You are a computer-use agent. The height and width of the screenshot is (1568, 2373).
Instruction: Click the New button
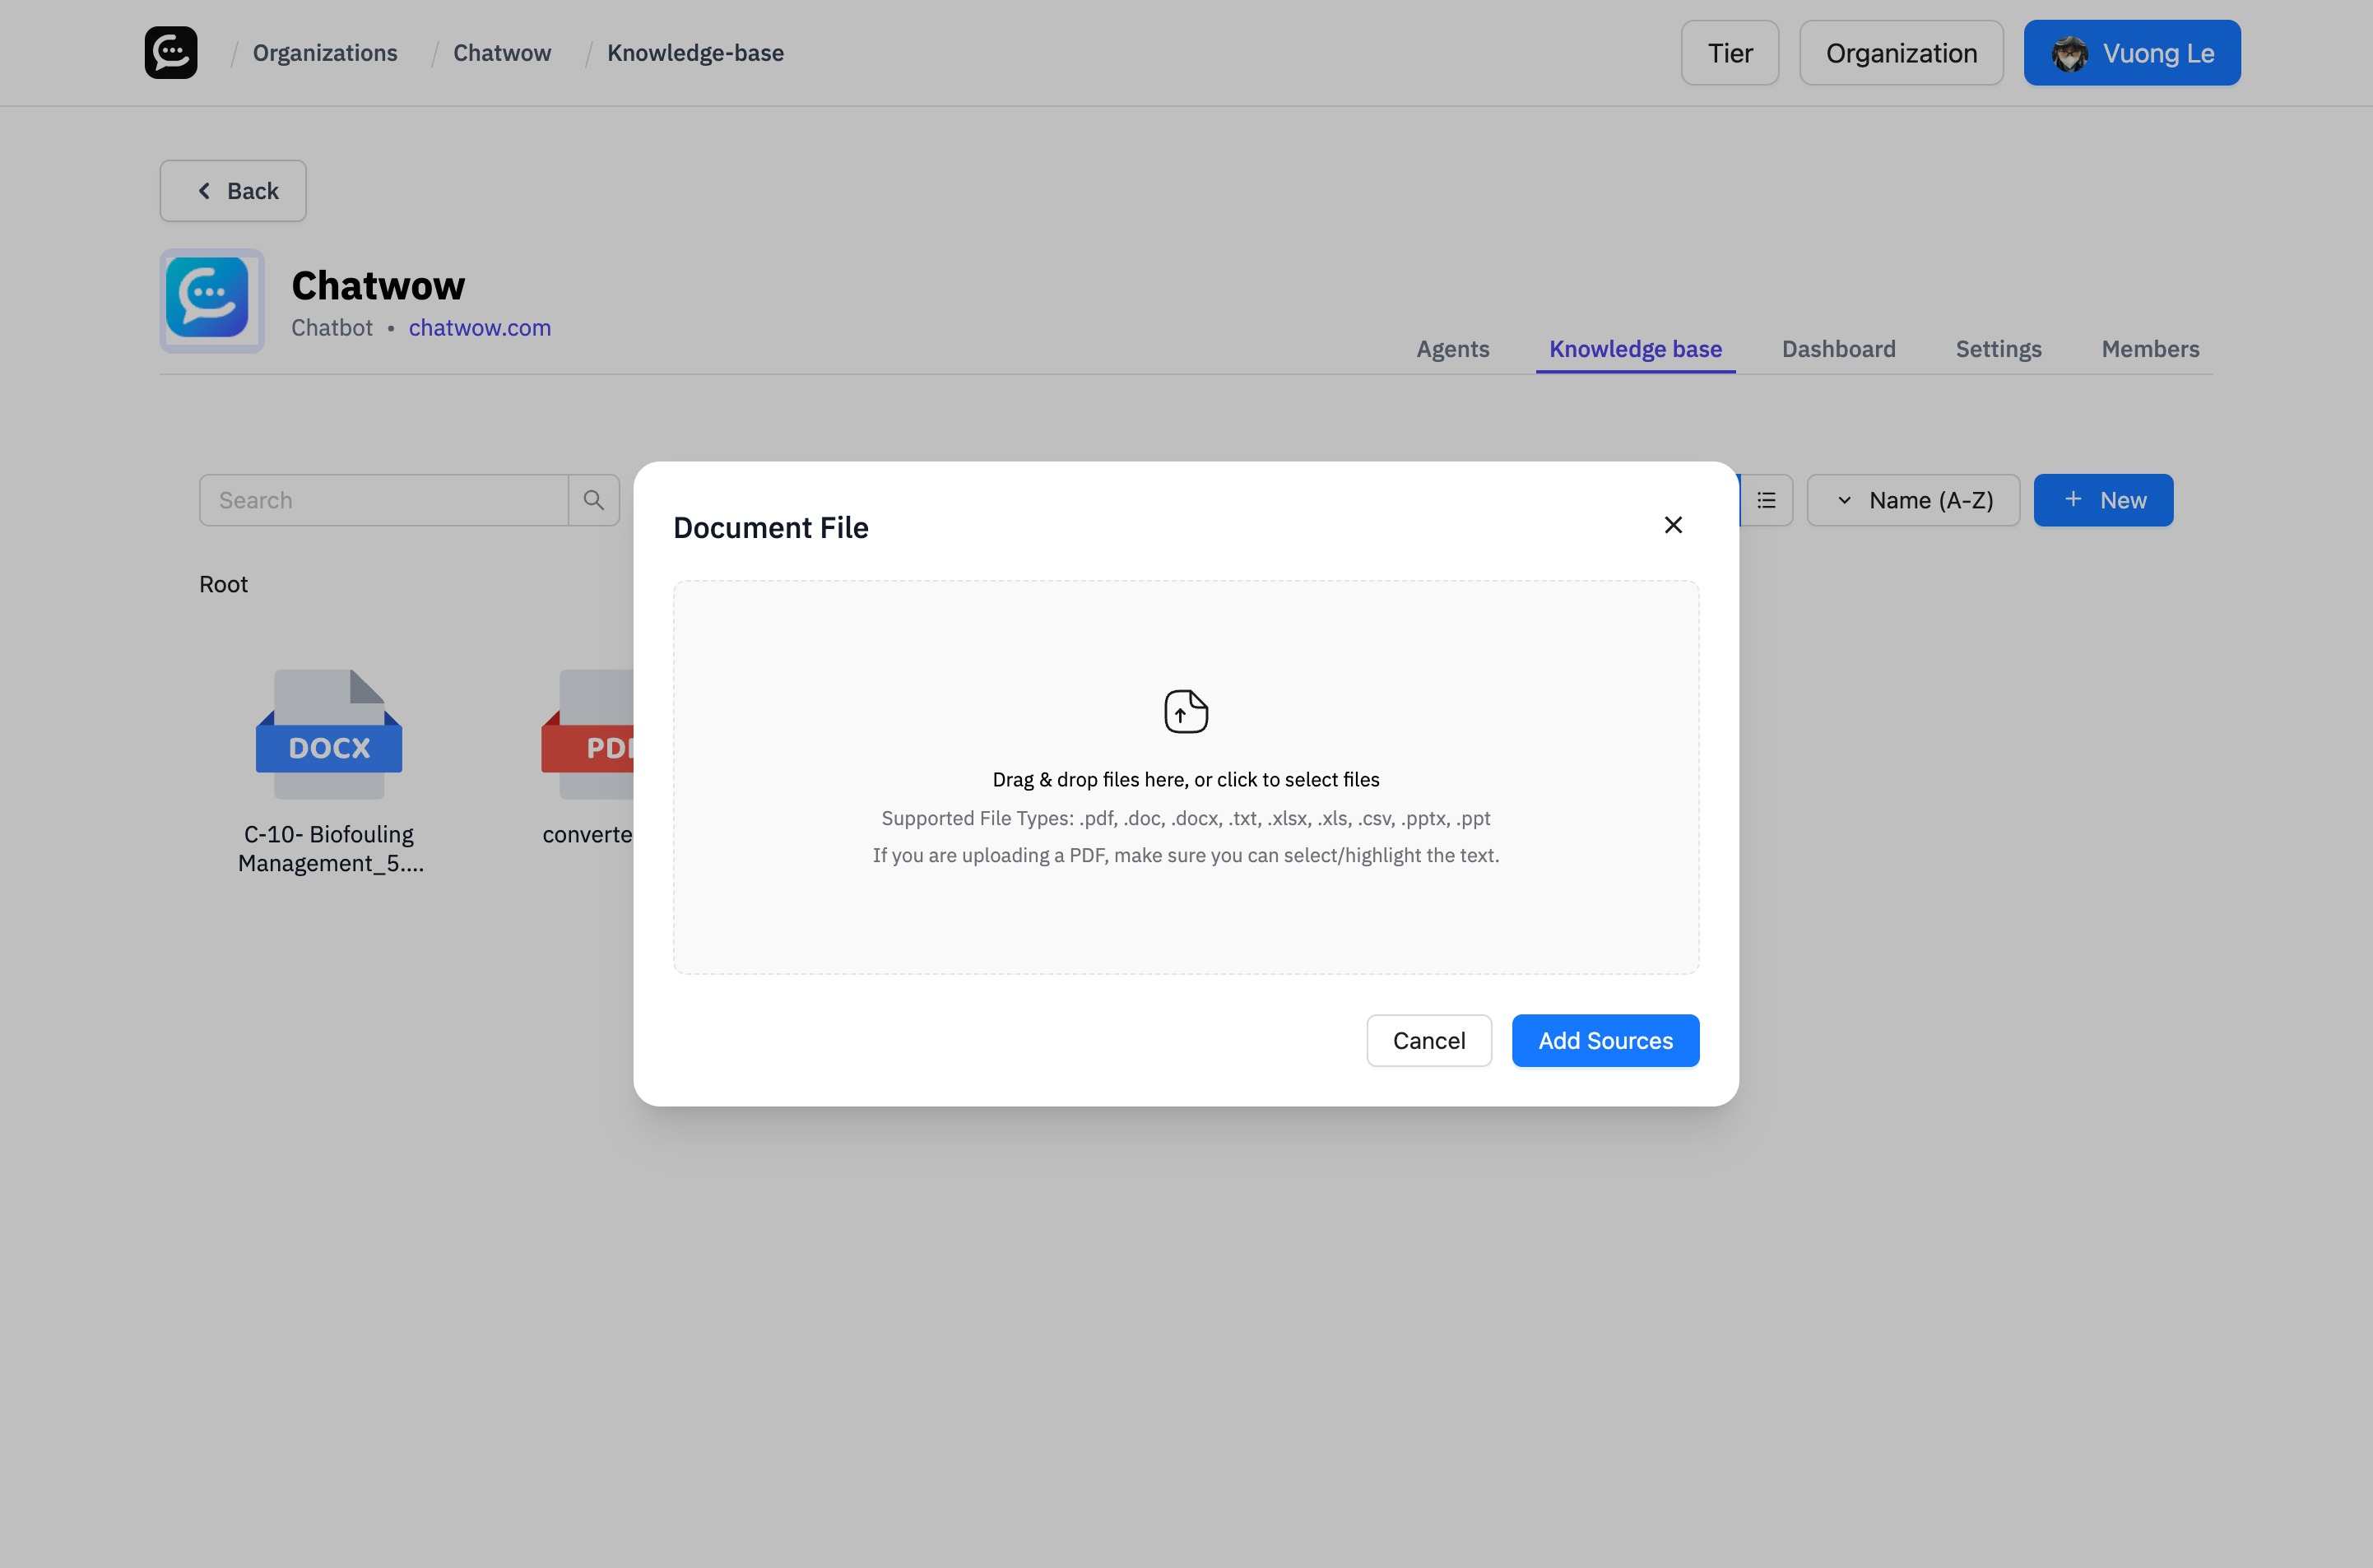[x=2102, y=499]
